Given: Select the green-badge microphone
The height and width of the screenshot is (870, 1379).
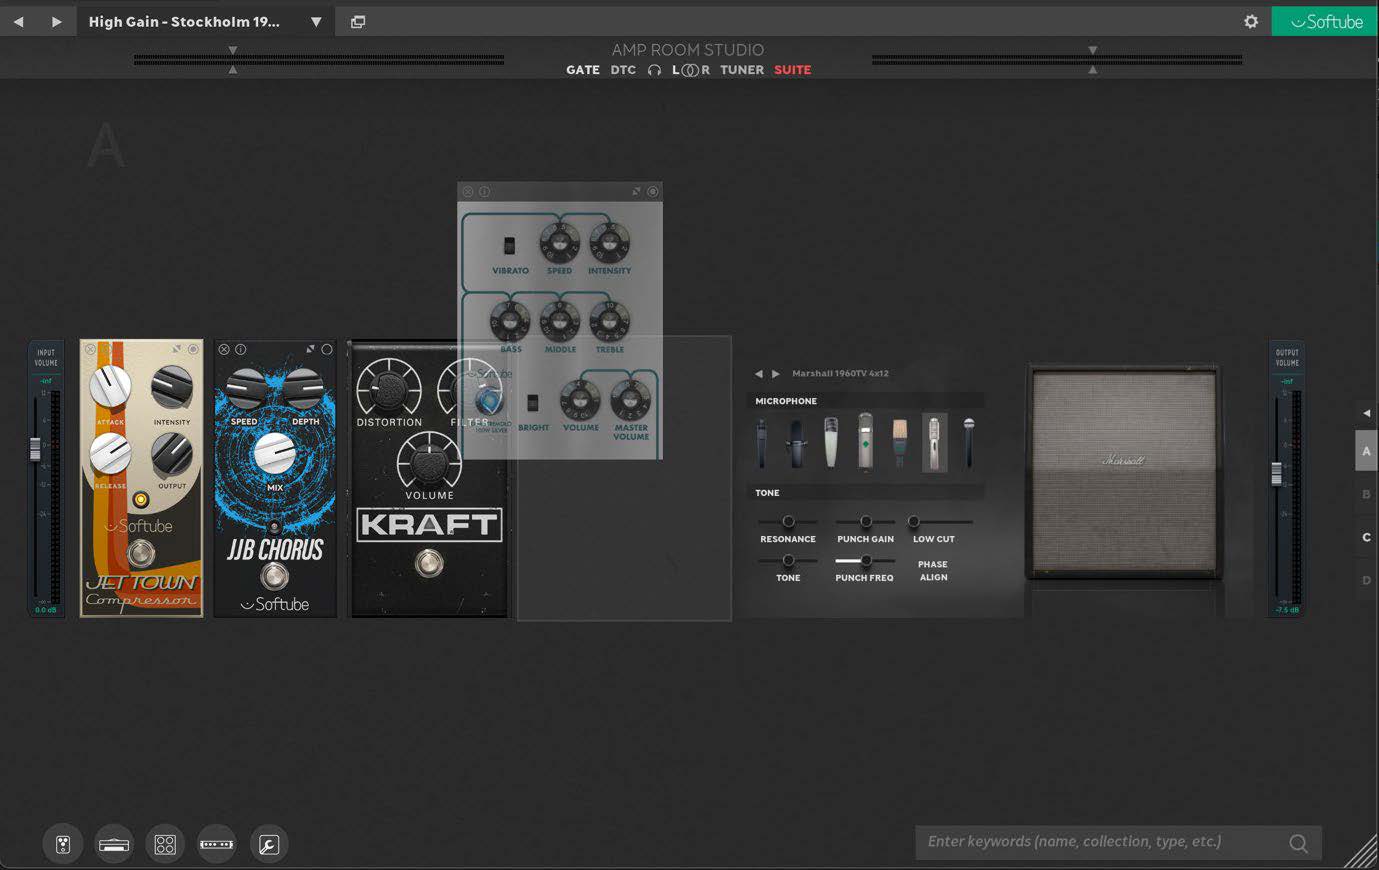Looking at the screenshot, I should [865, 442].
